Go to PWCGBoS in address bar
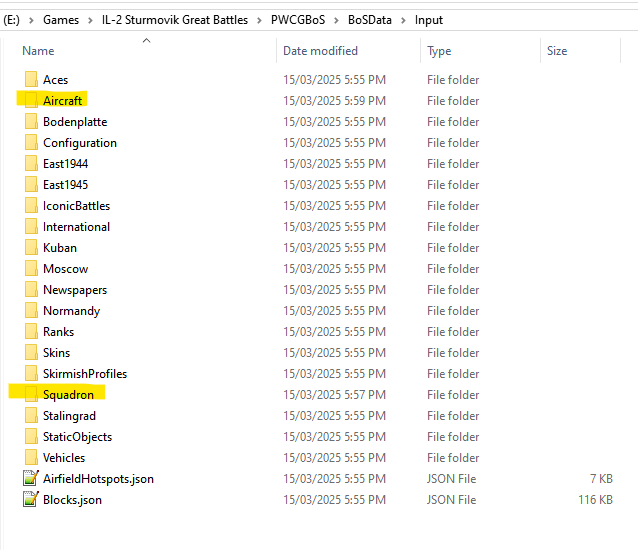 click(x=298, y=20)
